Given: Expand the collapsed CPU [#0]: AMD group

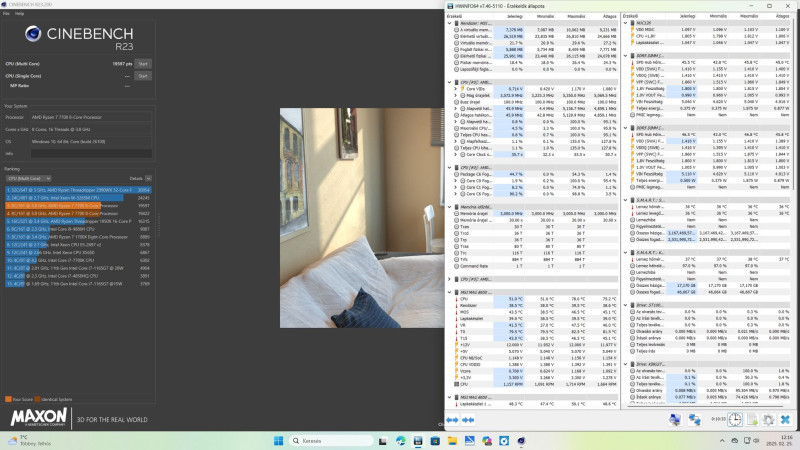Looking at the screenshot, I should 449,280.
